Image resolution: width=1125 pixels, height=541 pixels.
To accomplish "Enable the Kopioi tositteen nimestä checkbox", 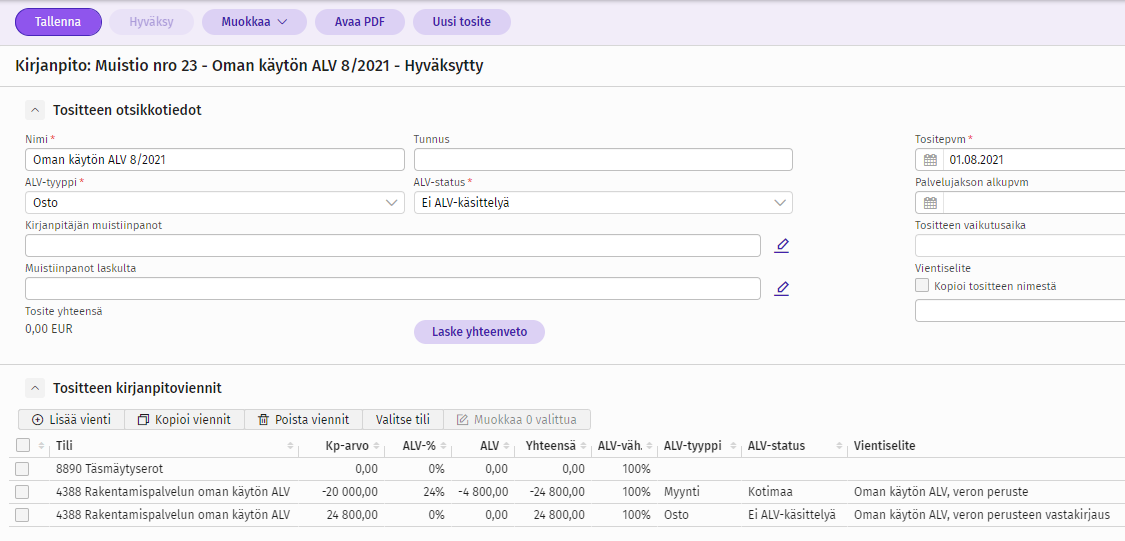I will coord(922,286).
